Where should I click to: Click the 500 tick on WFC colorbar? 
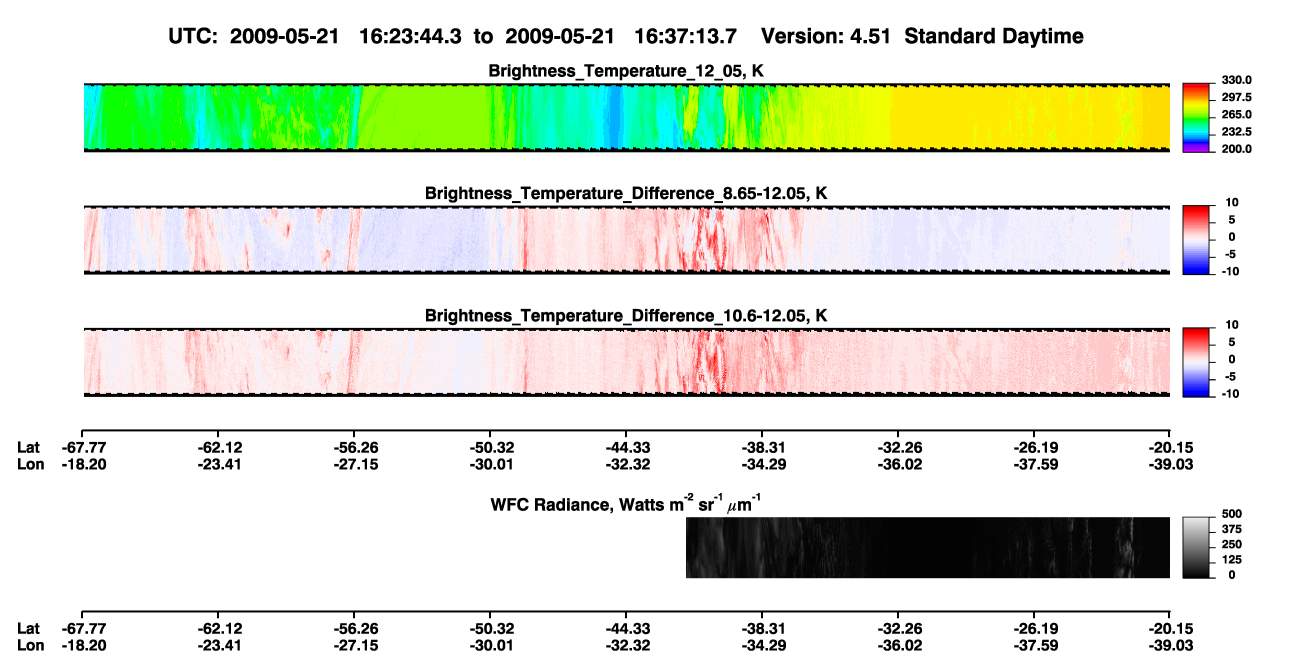tap(1232, 515)
